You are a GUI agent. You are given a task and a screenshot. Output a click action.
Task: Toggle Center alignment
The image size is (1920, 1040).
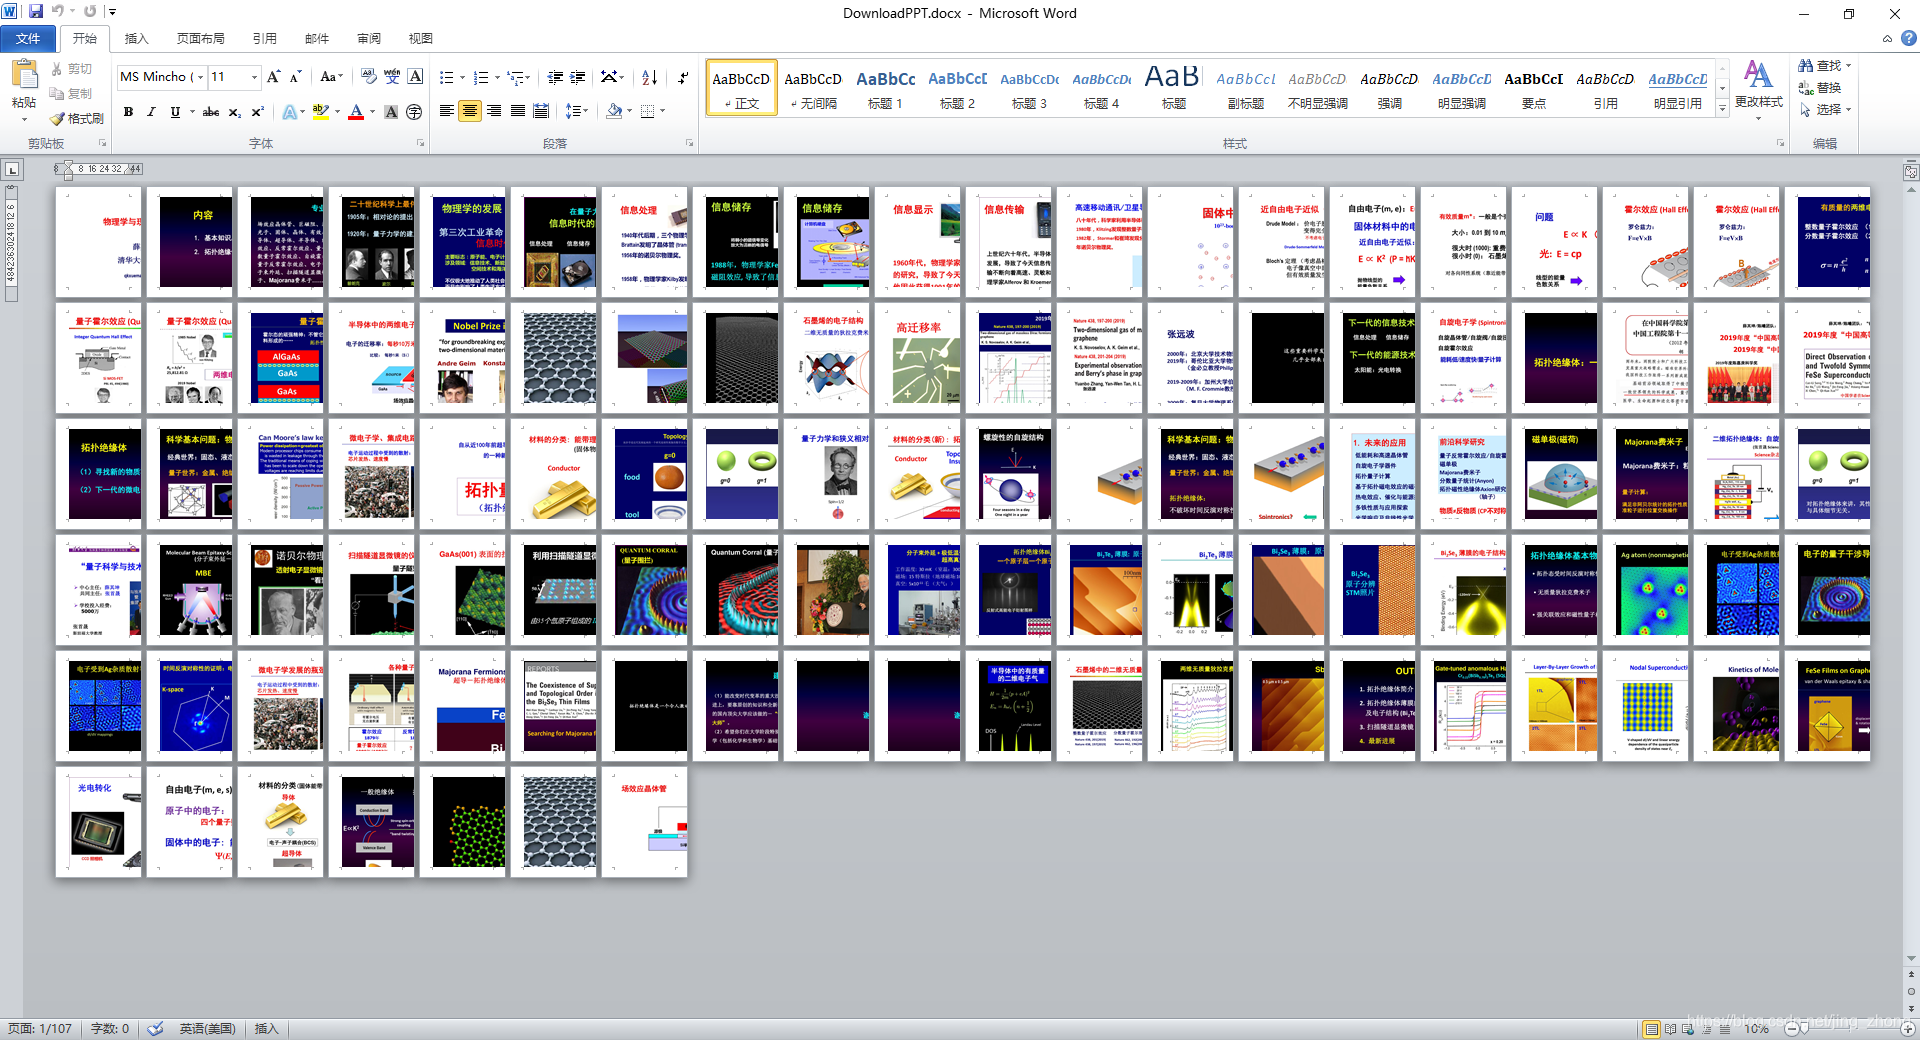(x=470, y=111)
